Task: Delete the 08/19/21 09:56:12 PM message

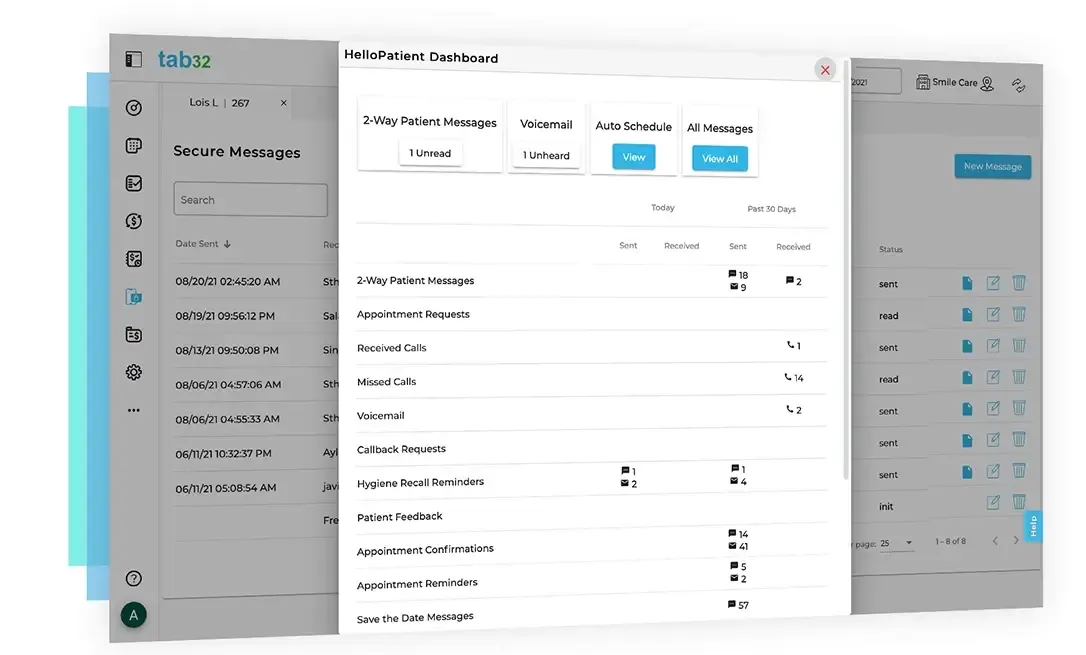Action: (x=1019, y=314)
